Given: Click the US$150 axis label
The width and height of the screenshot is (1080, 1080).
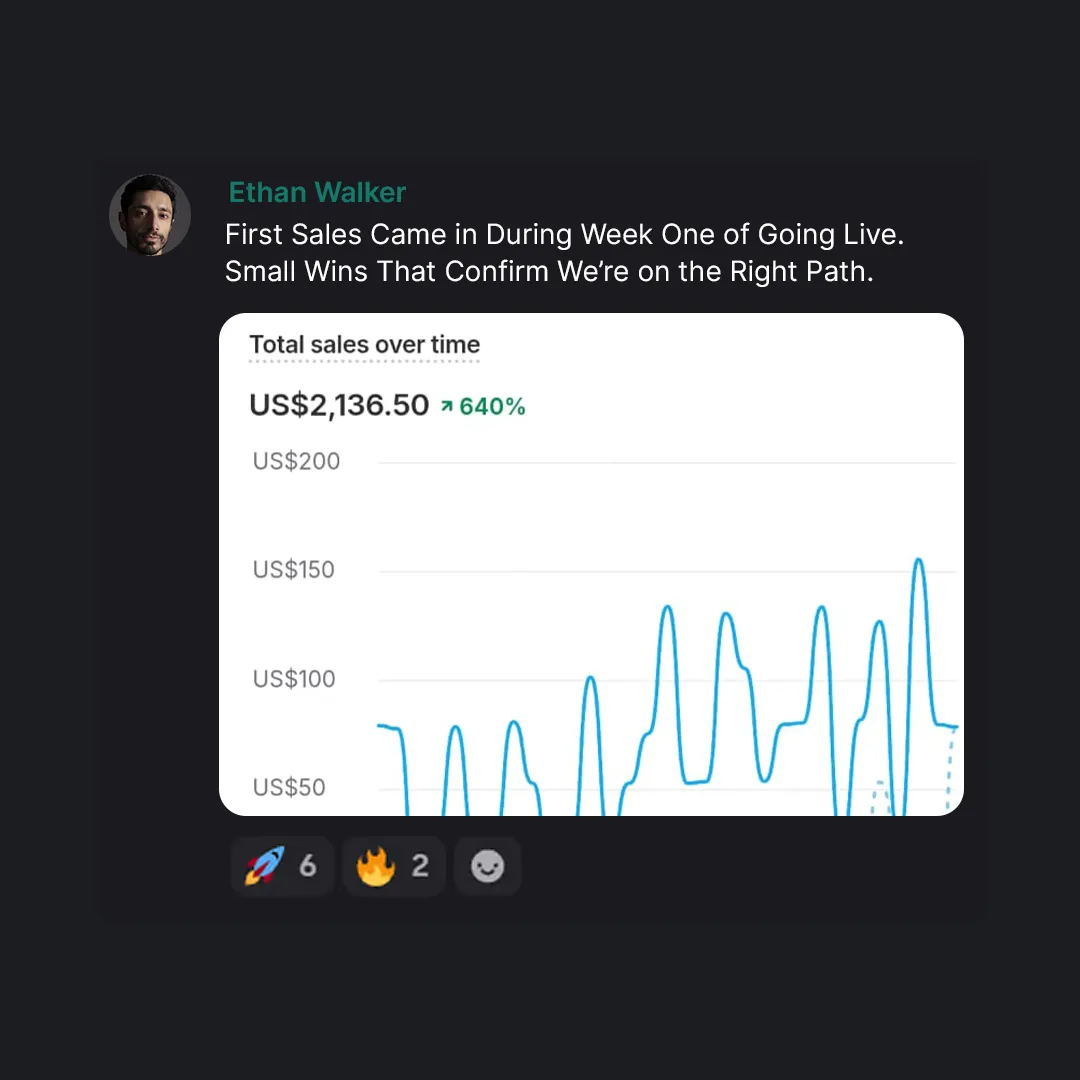Looking at the screenshot, I should coord(293,570).
